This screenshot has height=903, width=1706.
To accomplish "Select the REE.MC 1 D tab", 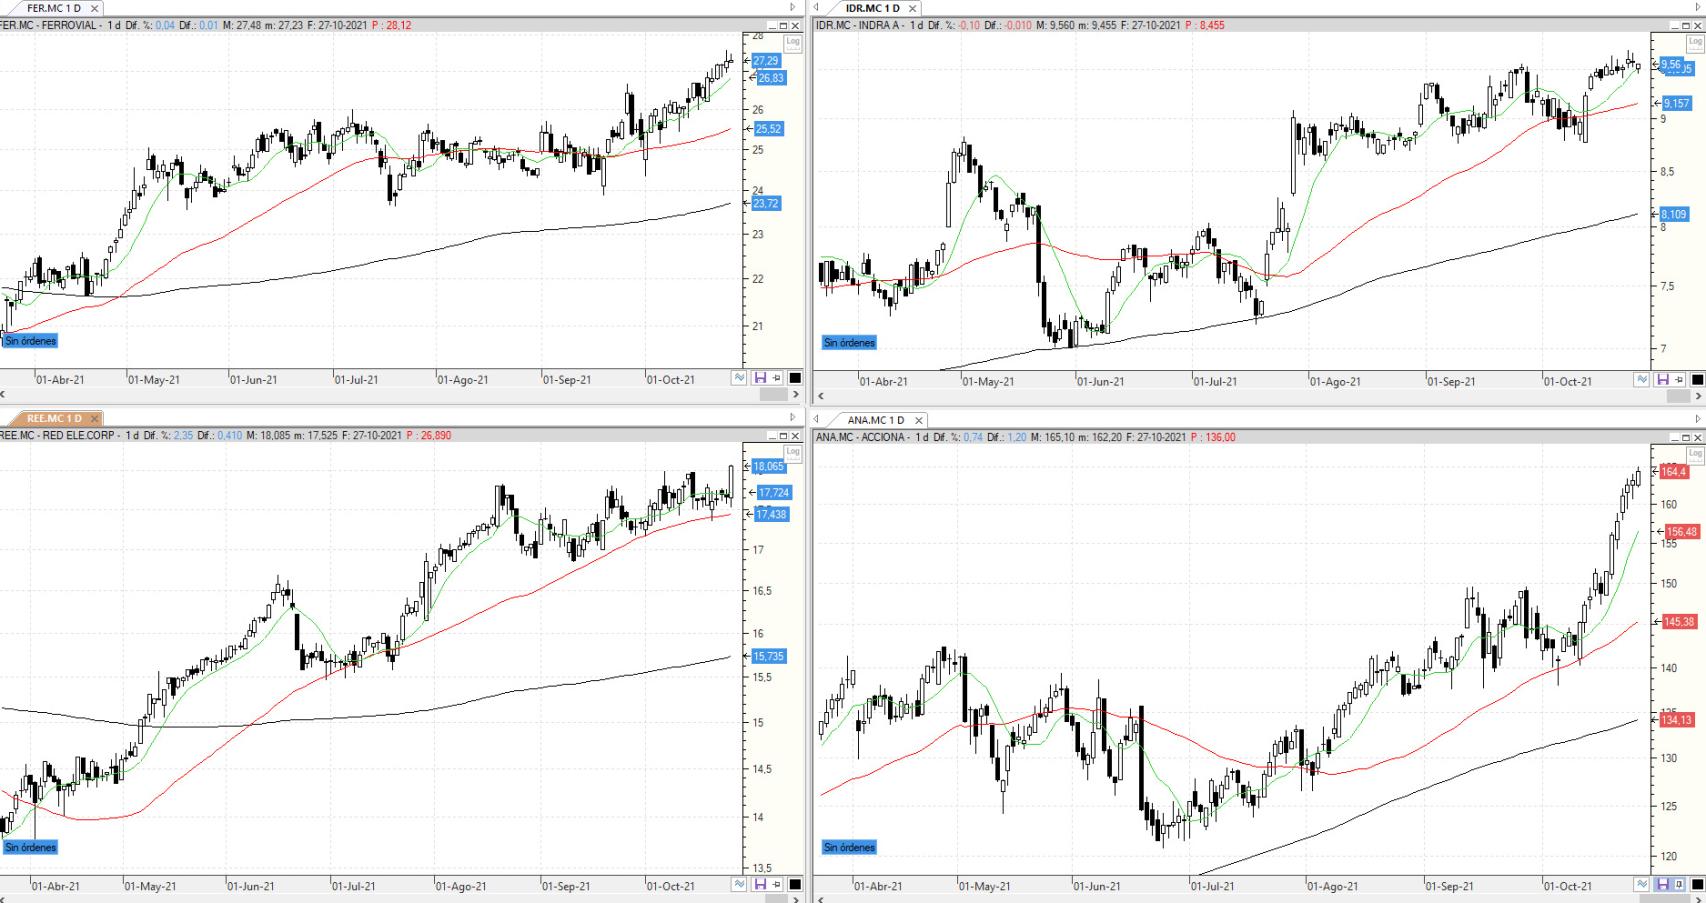I will [x=54, y=419].
